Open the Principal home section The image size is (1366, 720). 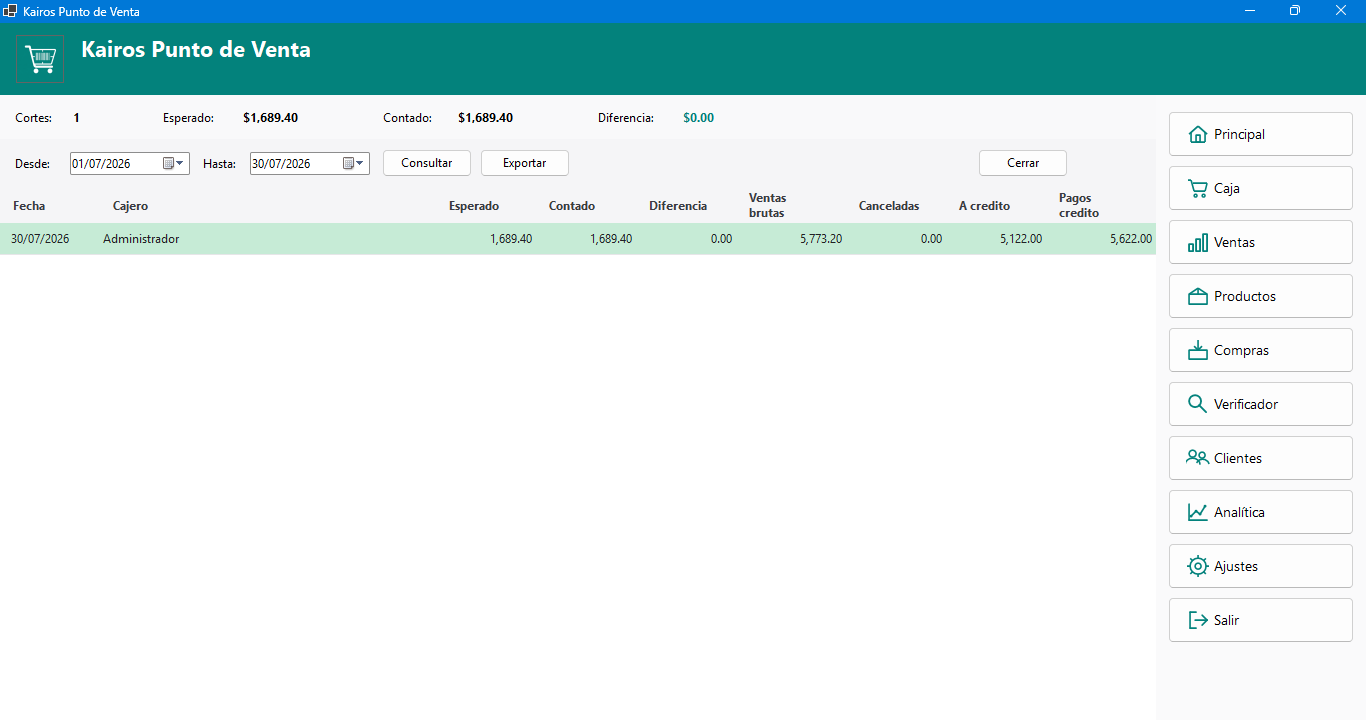click(x=1260, y=134)
